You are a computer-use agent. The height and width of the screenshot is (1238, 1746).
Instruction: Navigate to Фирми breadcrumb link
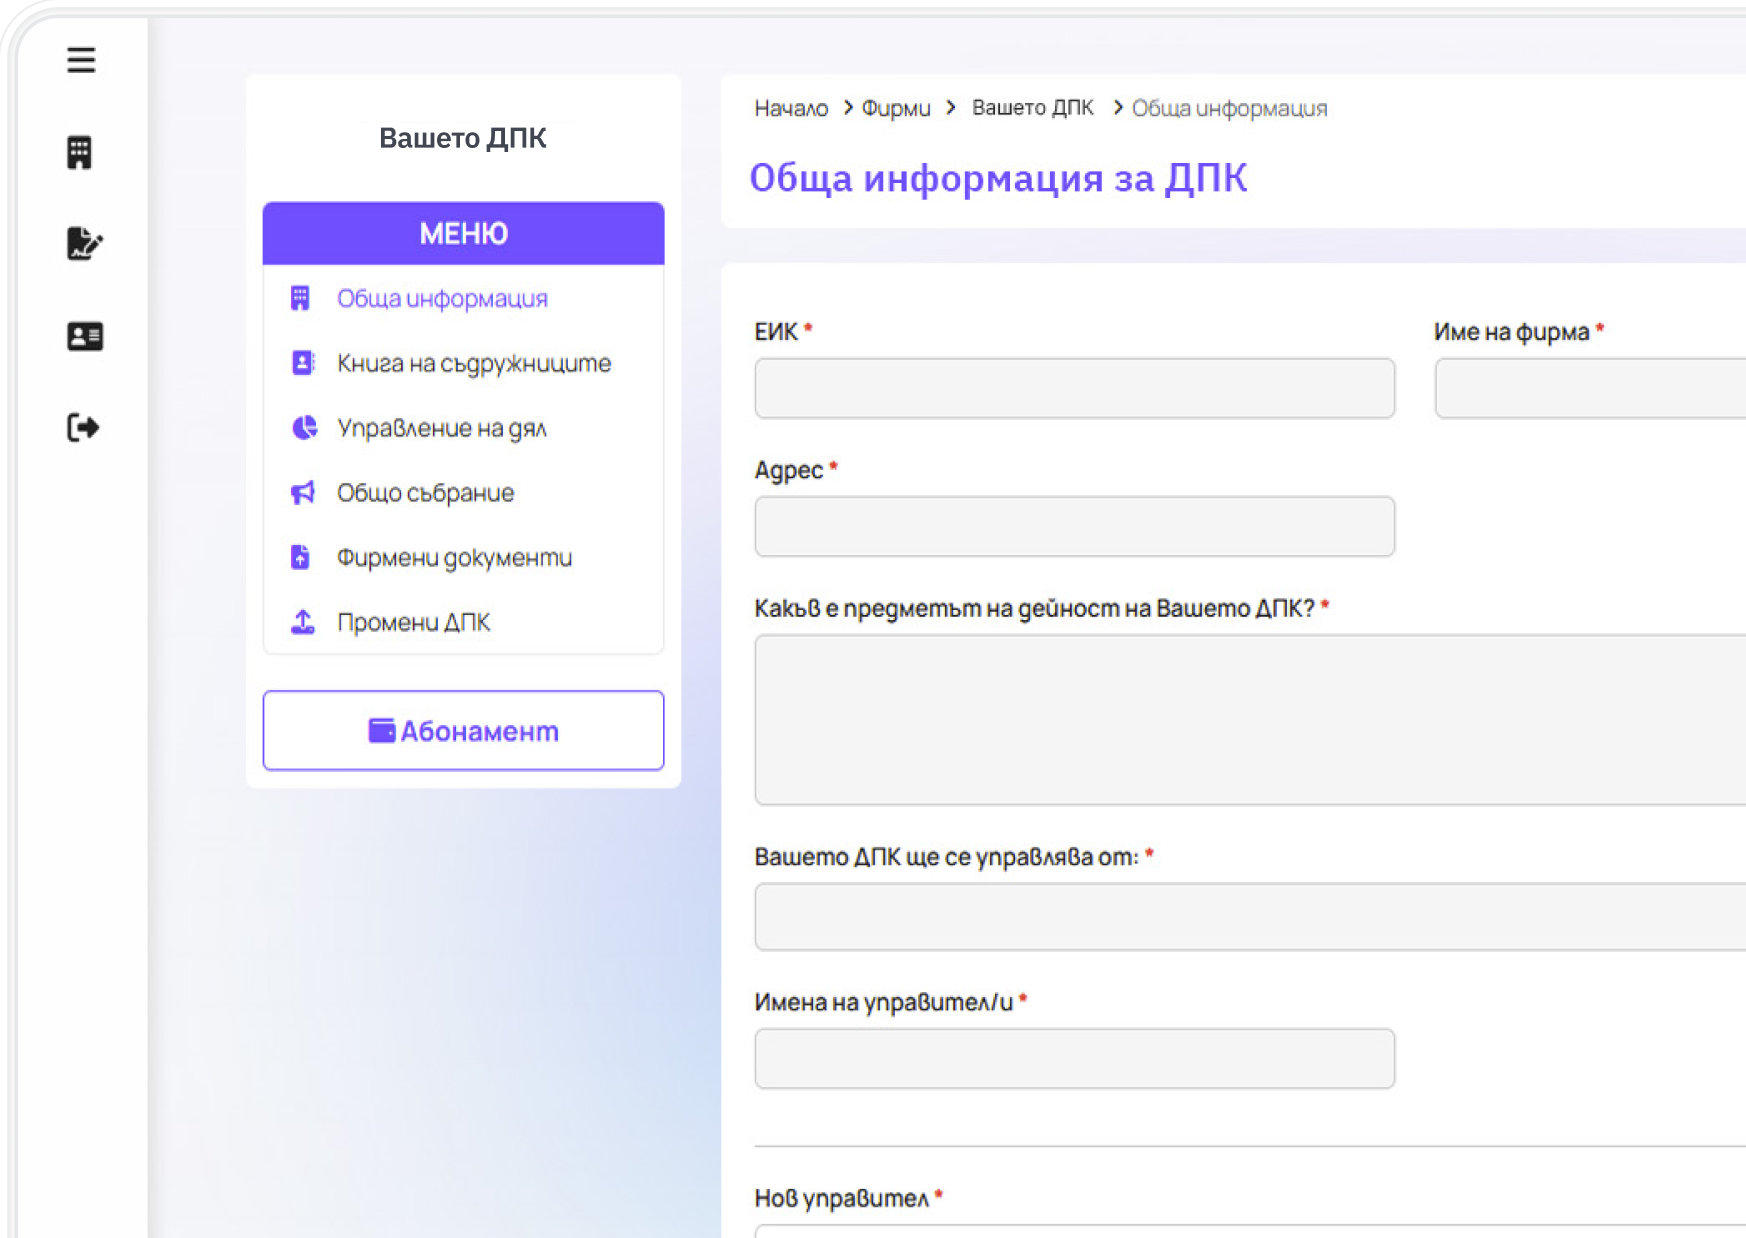click(895, 108)
